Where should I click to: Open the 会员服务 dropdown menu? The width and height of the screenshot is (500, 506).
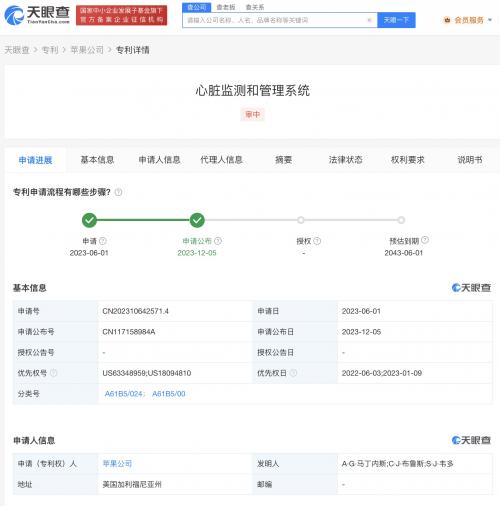coord(468,20)
